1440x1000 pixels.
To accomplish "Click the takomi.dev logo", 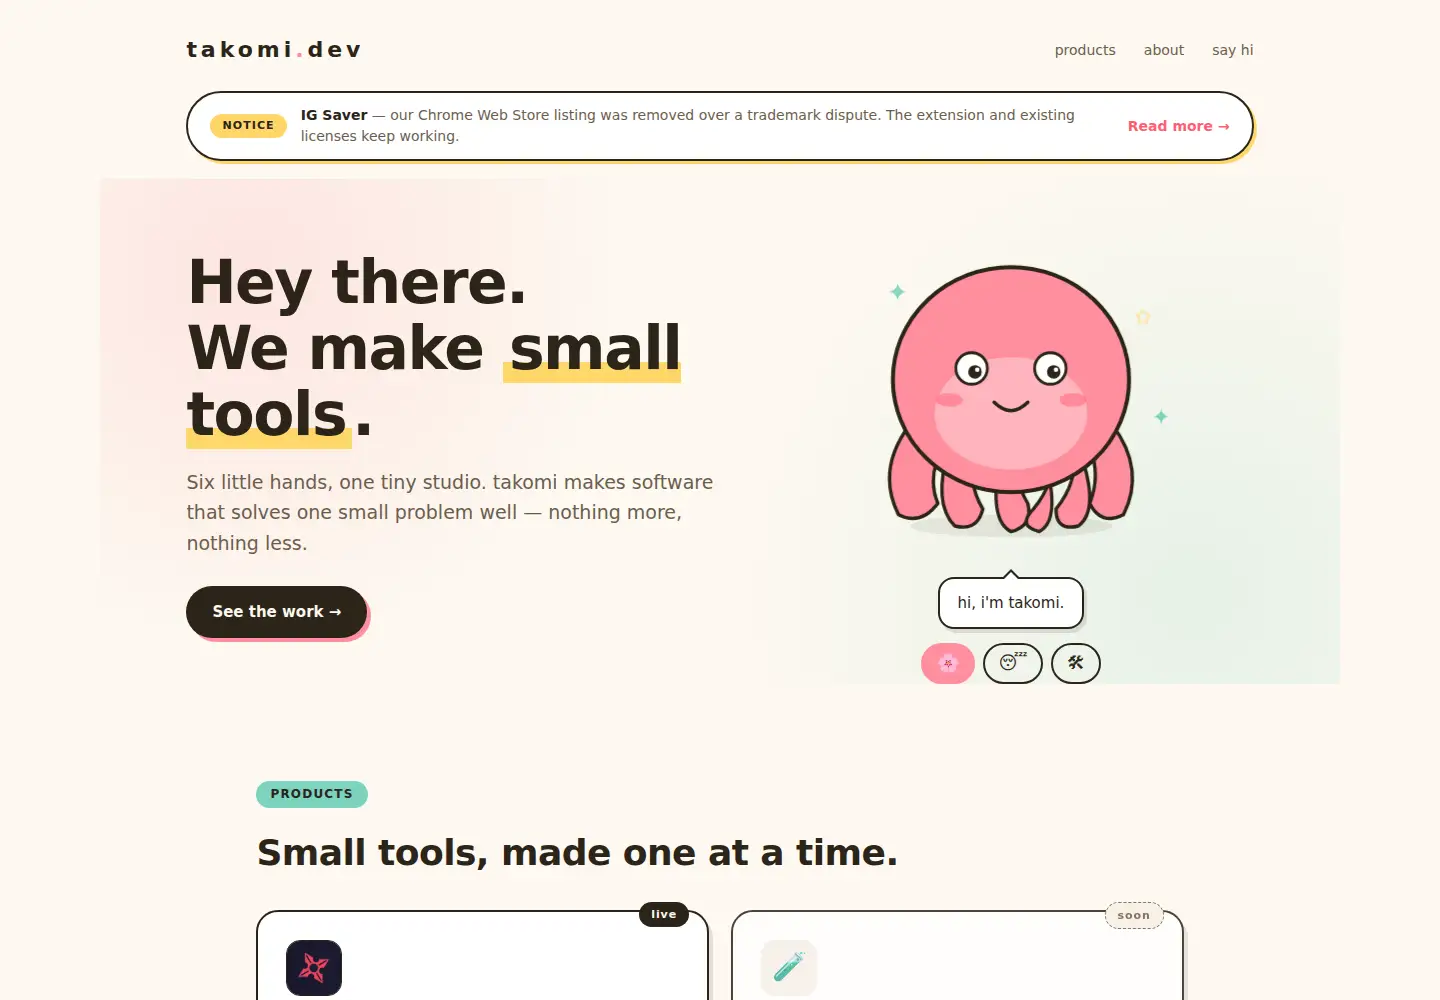I will [274, 50].
